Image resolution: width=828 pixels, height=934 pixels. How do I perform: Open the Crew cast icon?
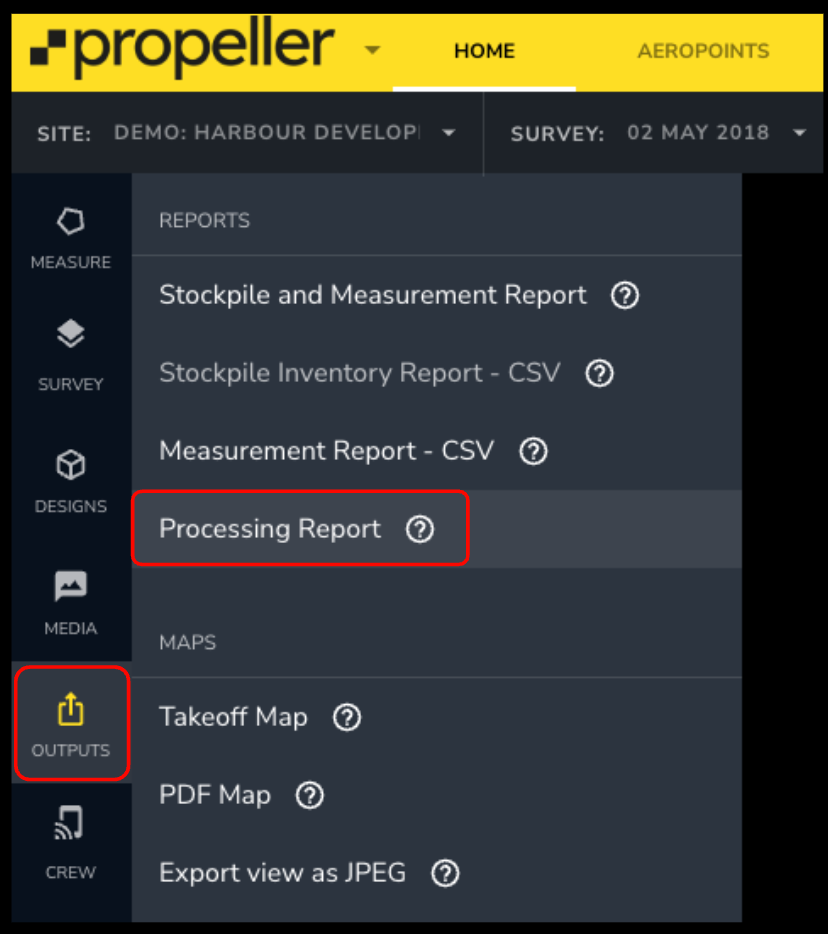pyautogui.click(x=70, y=824)
